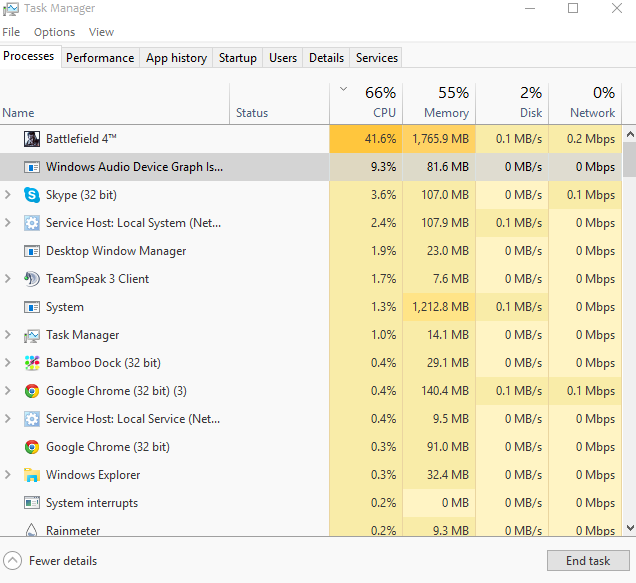Click the 32.4 MB memory cell
Screen dimensions: 636x583
pyautogui.click(x=439, y=475)
